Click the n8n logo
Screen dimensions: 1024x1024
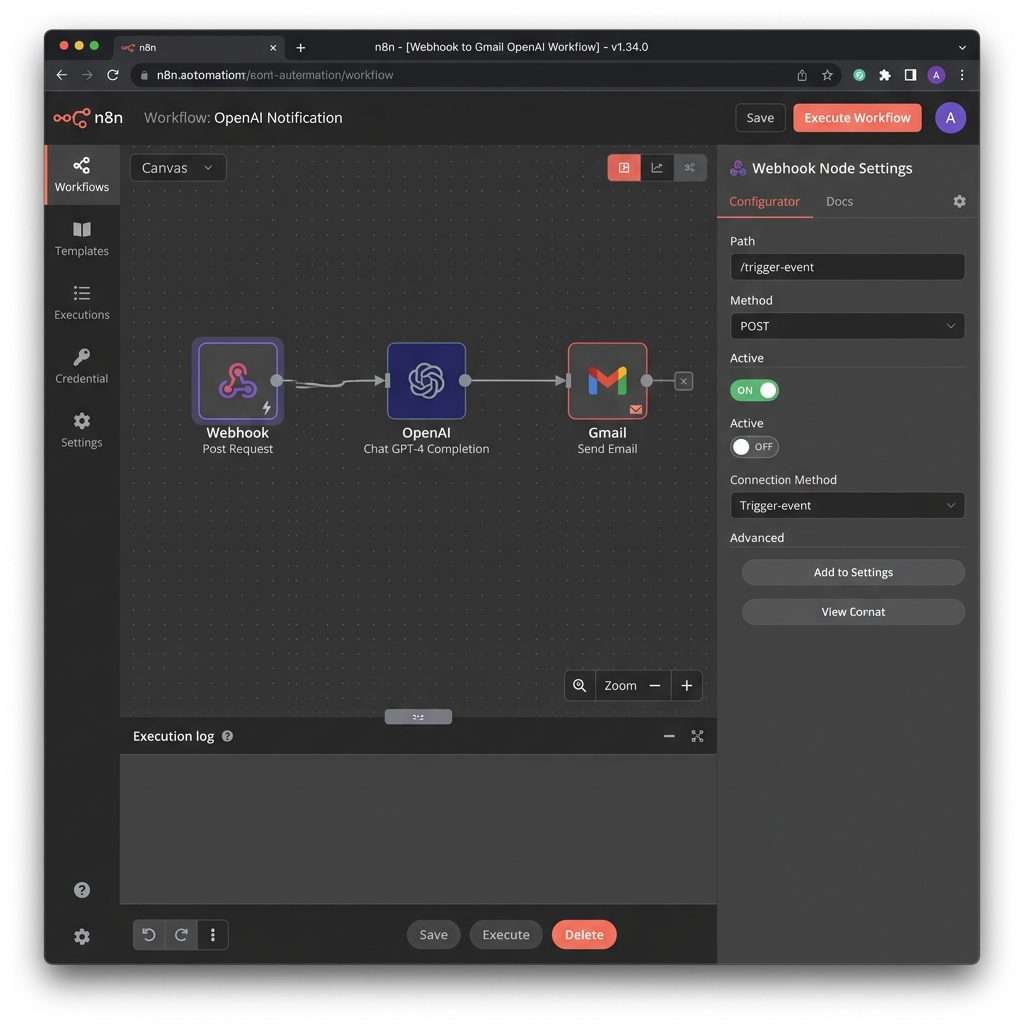(88, 118)
